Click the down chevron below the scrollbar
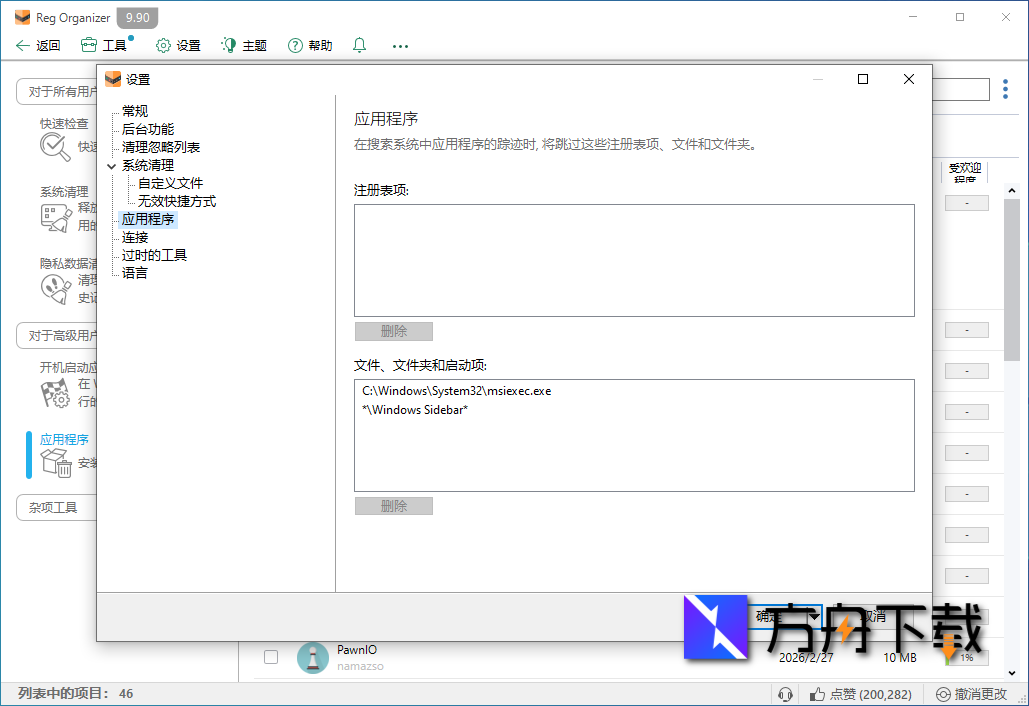 [x=1013, y=674]
